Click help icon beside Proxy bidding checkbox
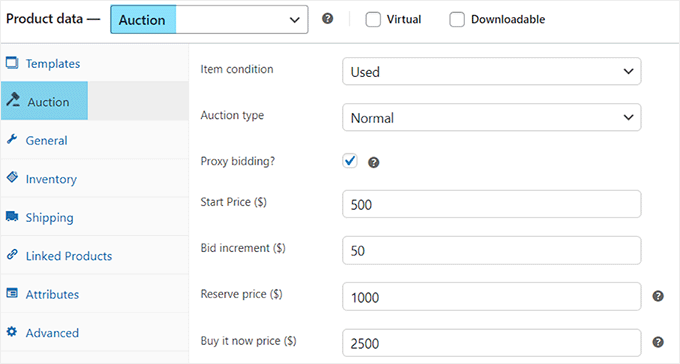 point(373,163)
